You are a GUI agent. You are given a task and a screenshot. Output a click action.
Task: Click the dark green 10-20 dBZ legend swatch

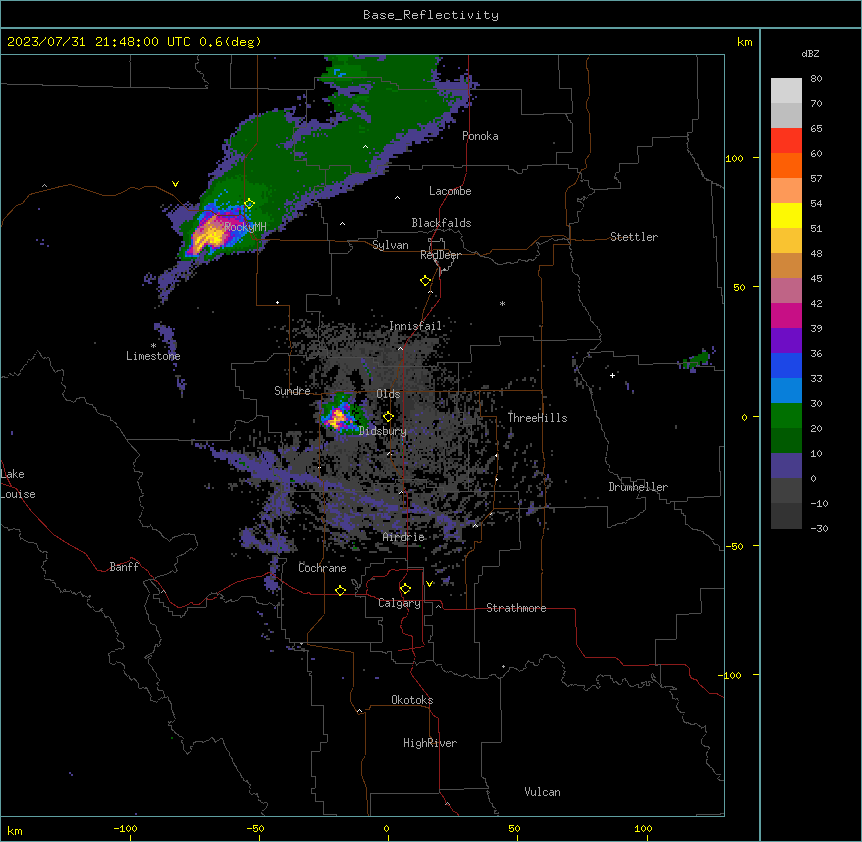click(x=786, y=441)
